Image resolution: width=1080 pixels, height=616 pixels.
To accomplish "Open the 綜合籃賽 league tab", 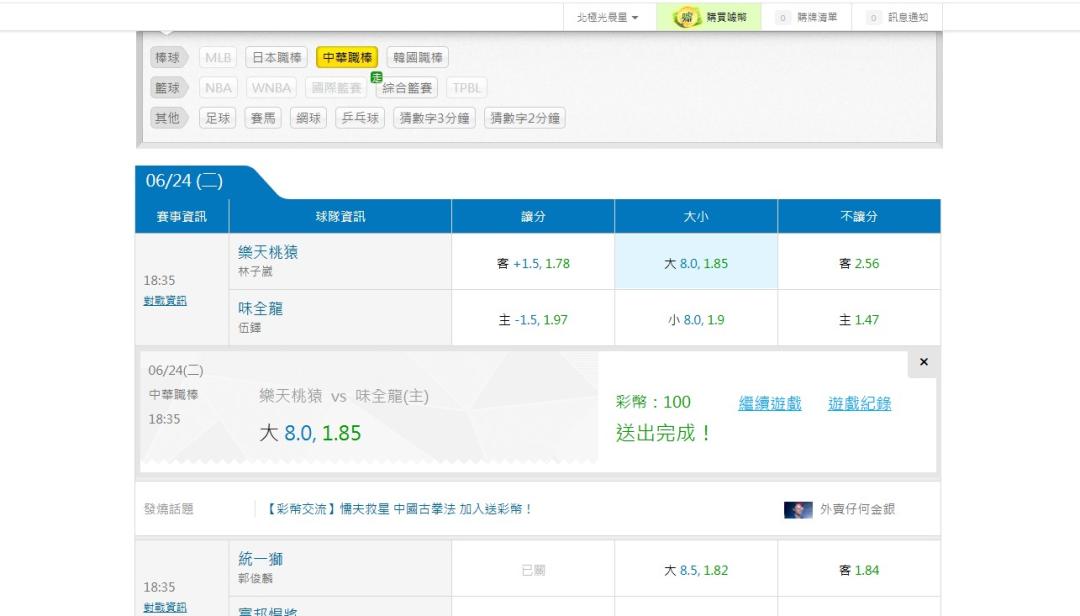I will 407,88.
